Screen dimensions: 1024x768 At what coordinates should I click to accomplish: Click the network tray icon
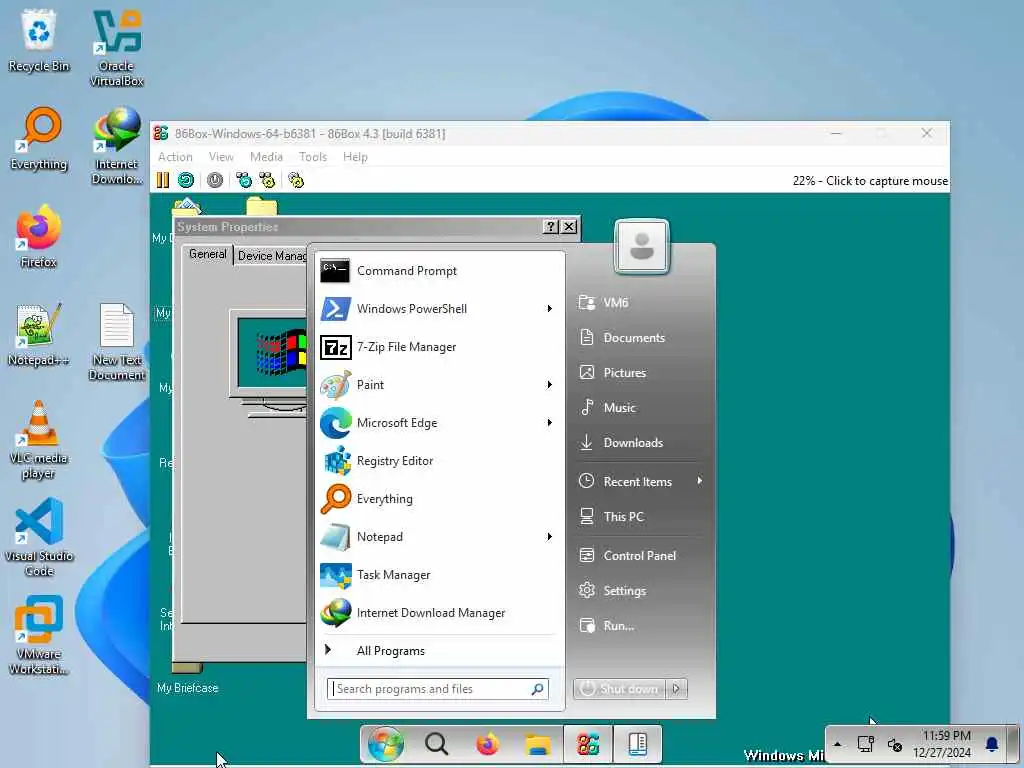(866, 744)
